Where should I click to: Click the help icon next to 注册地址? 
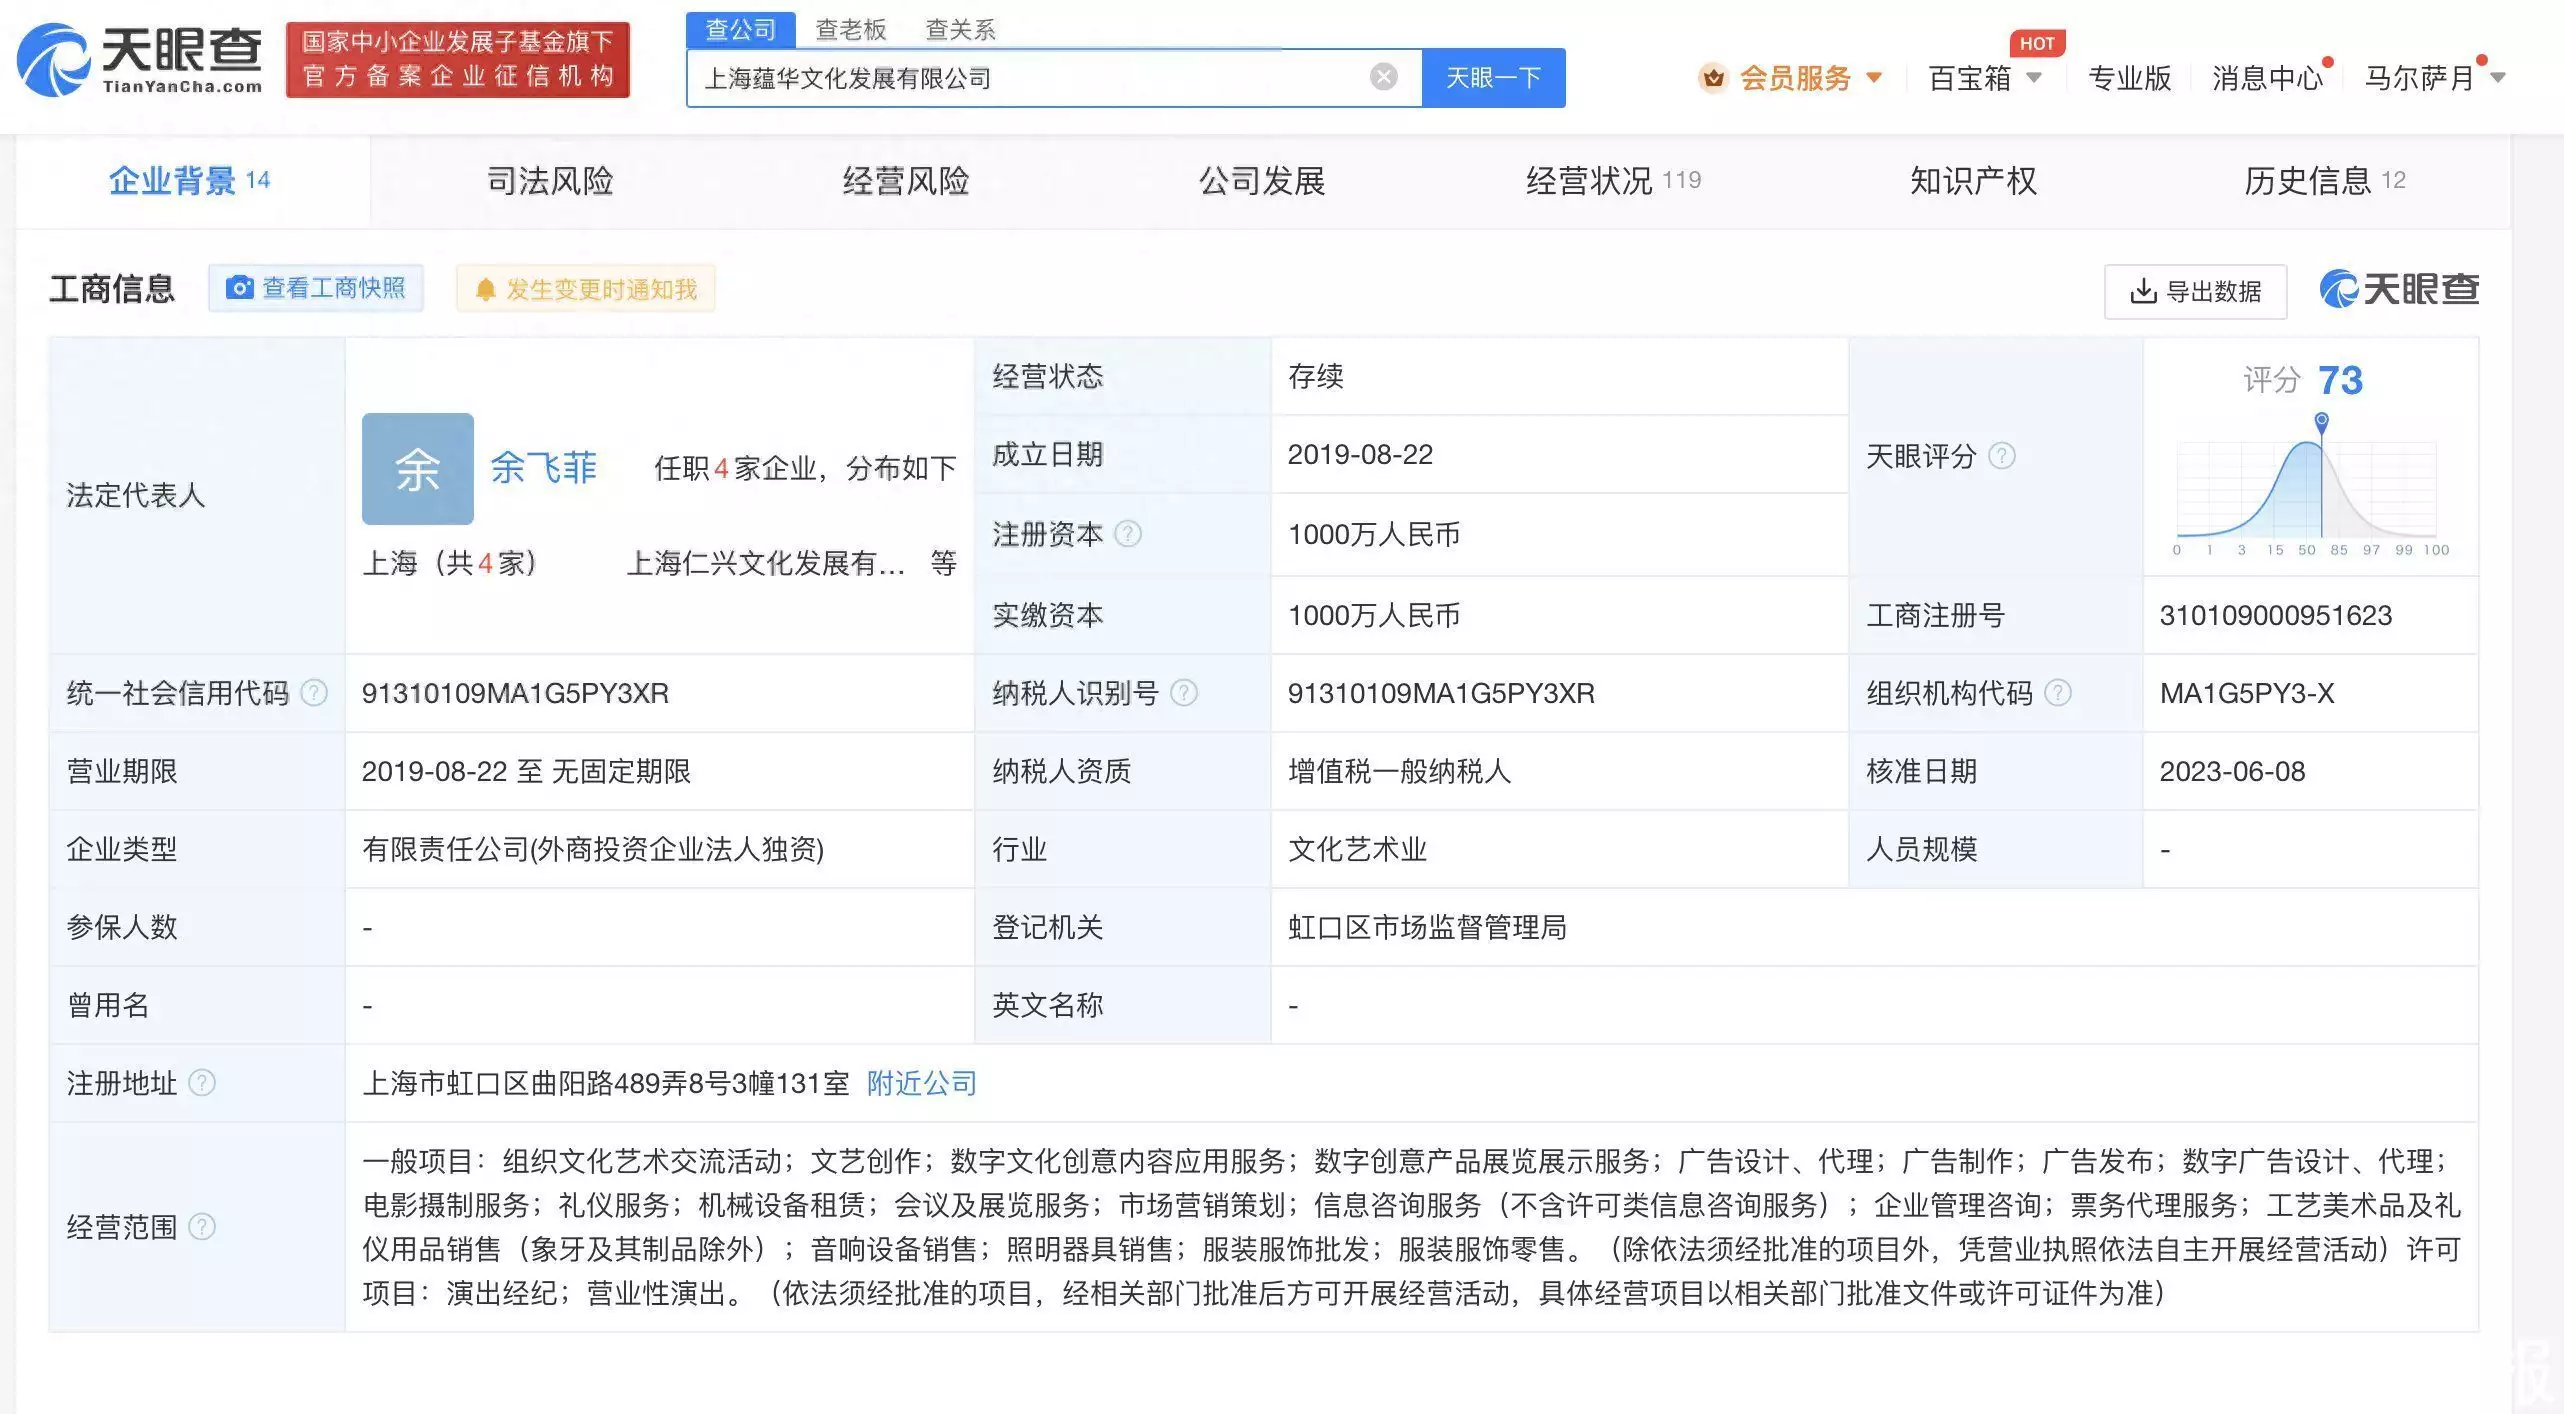202,1083
